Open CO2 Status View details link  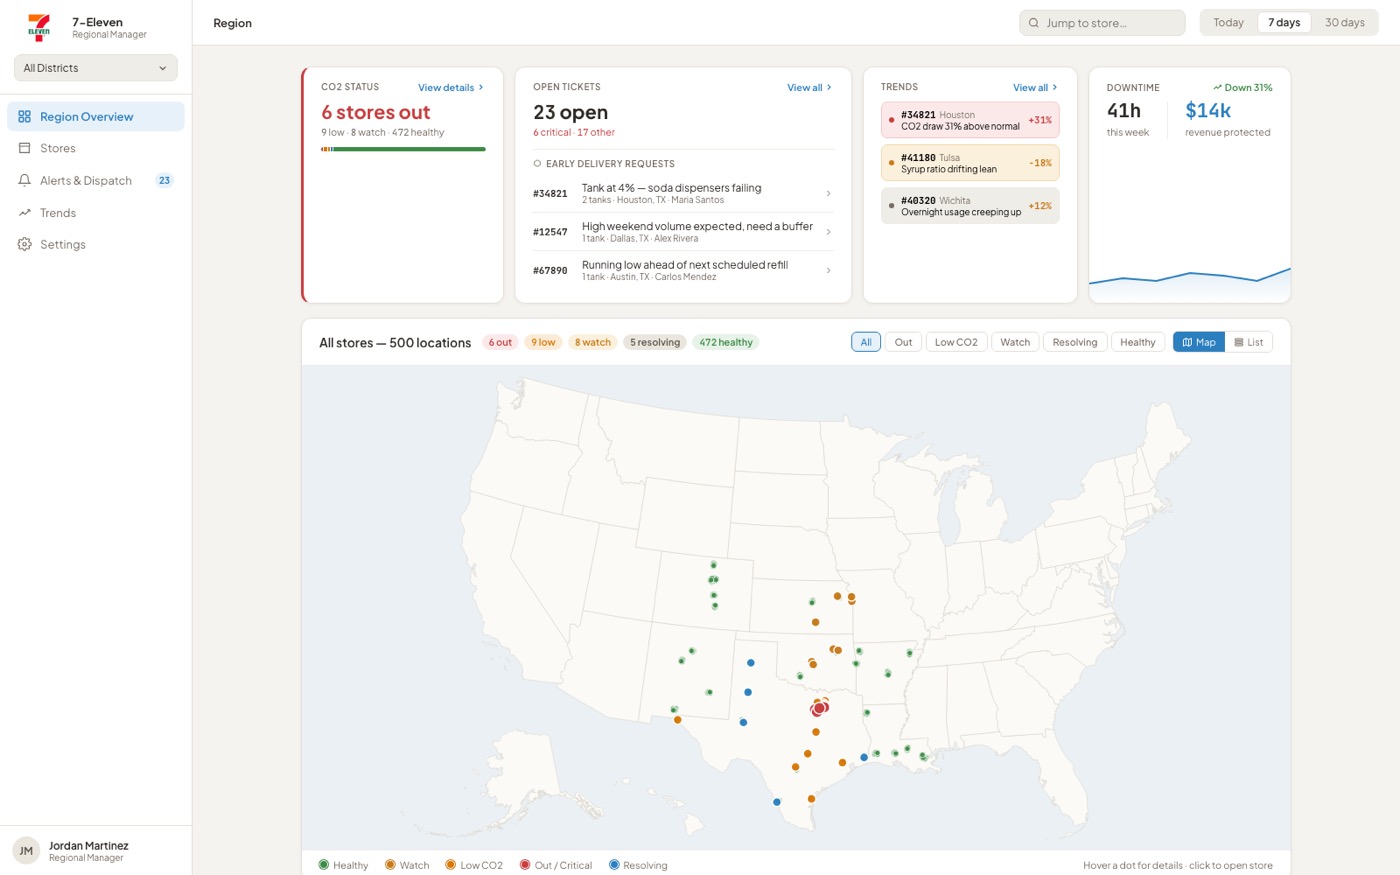(x=451, y=88)
